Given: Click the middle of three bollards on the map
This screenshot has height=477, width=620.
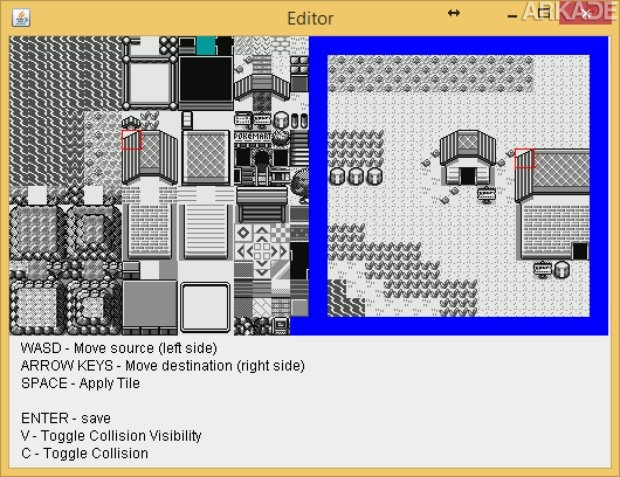Looking at the screenshot, I should (356, 176).
